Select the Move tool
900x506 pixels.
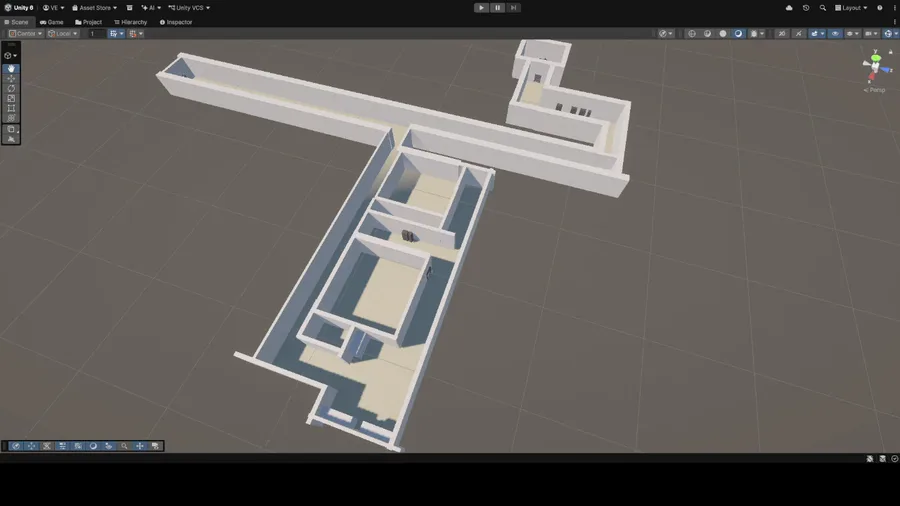coord(11,79)
